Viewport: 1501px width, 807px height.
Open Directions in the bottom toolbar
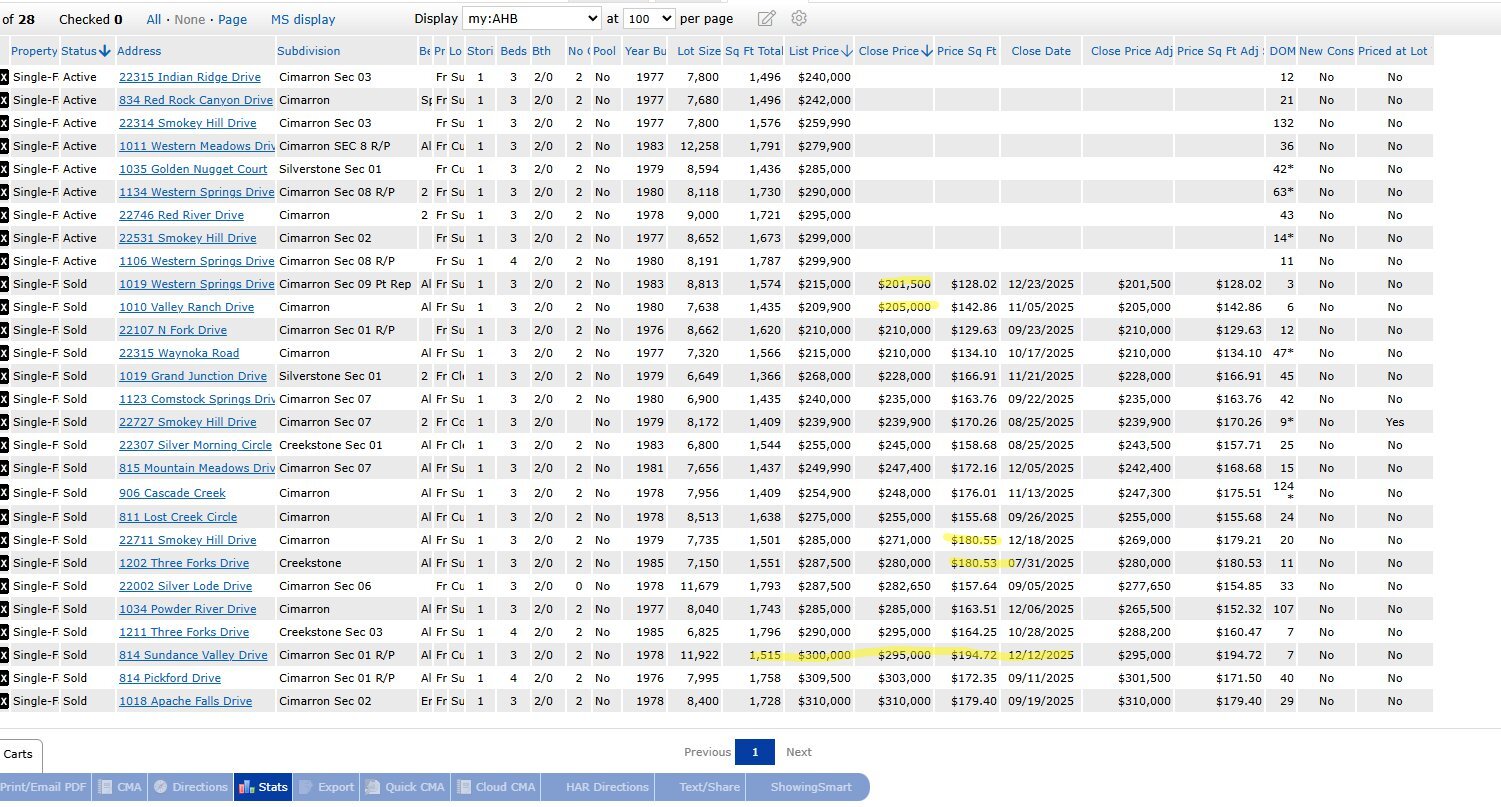190,787
